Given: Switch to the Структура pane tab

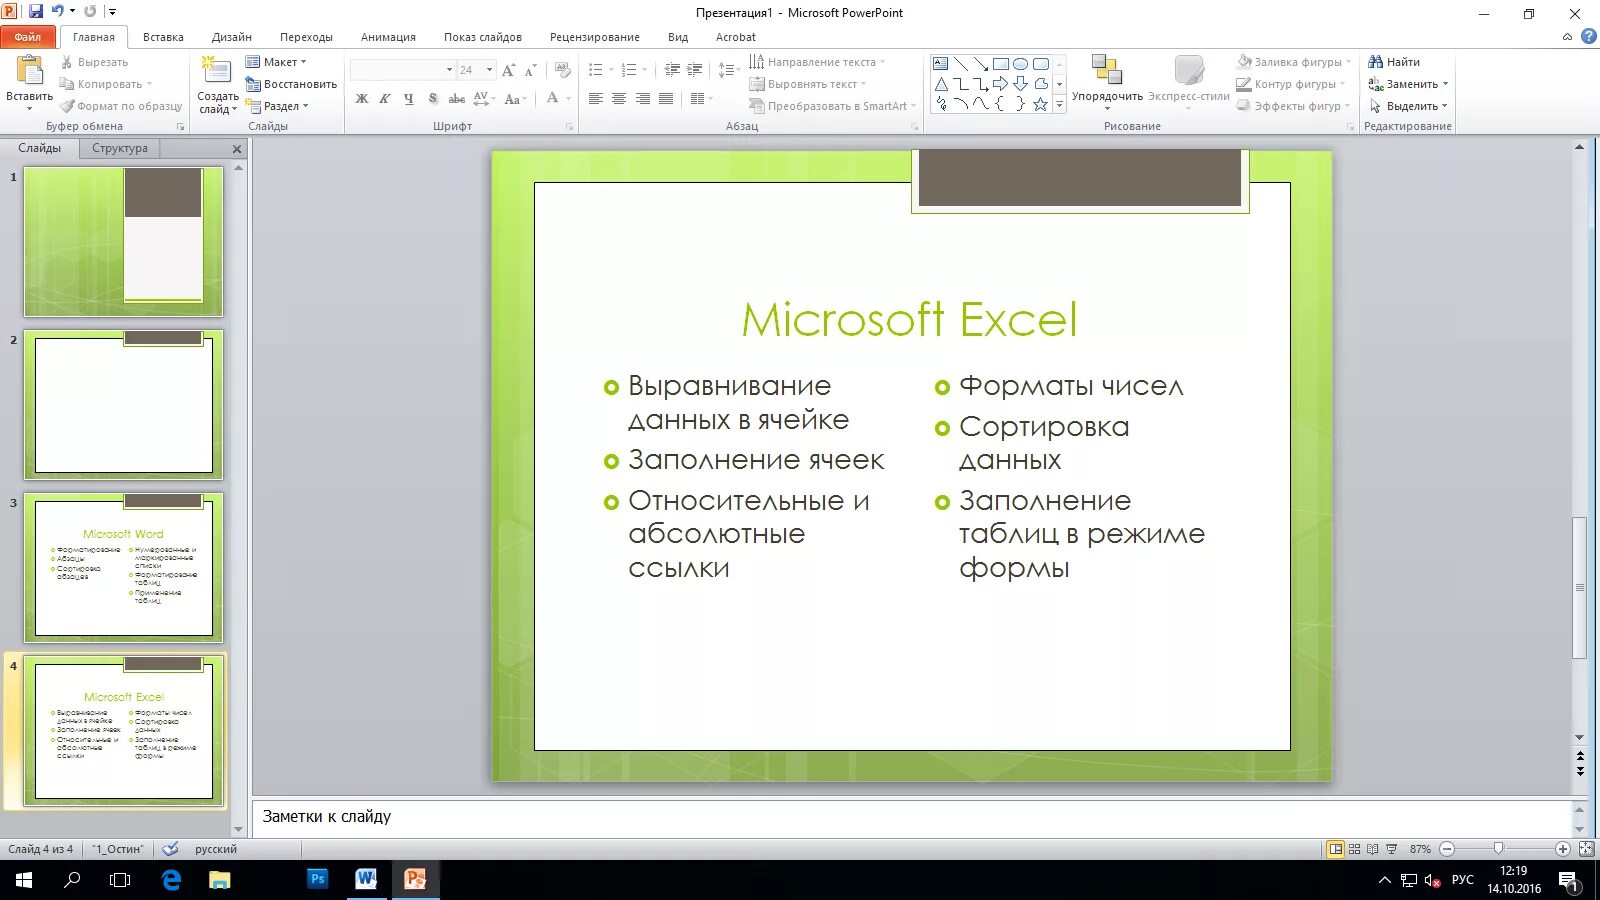Looking at the screenshot, I should coord(120,148).
